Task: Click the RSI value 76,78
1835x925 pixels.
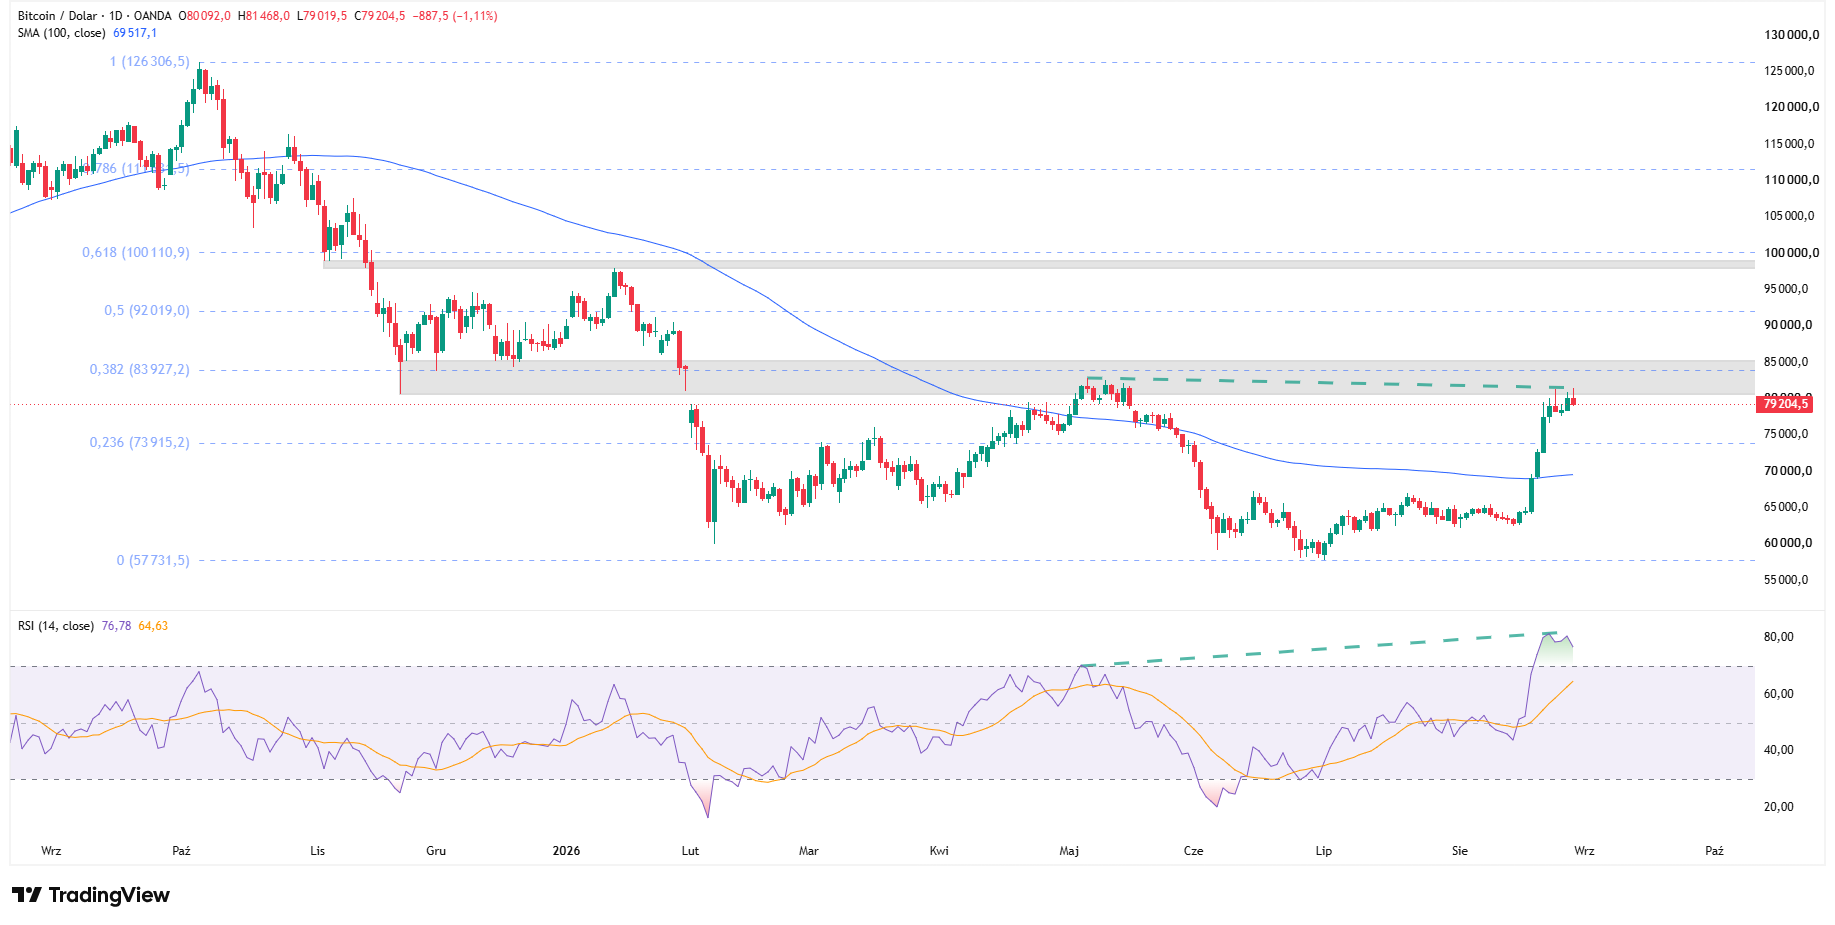Action: point(116,626)
